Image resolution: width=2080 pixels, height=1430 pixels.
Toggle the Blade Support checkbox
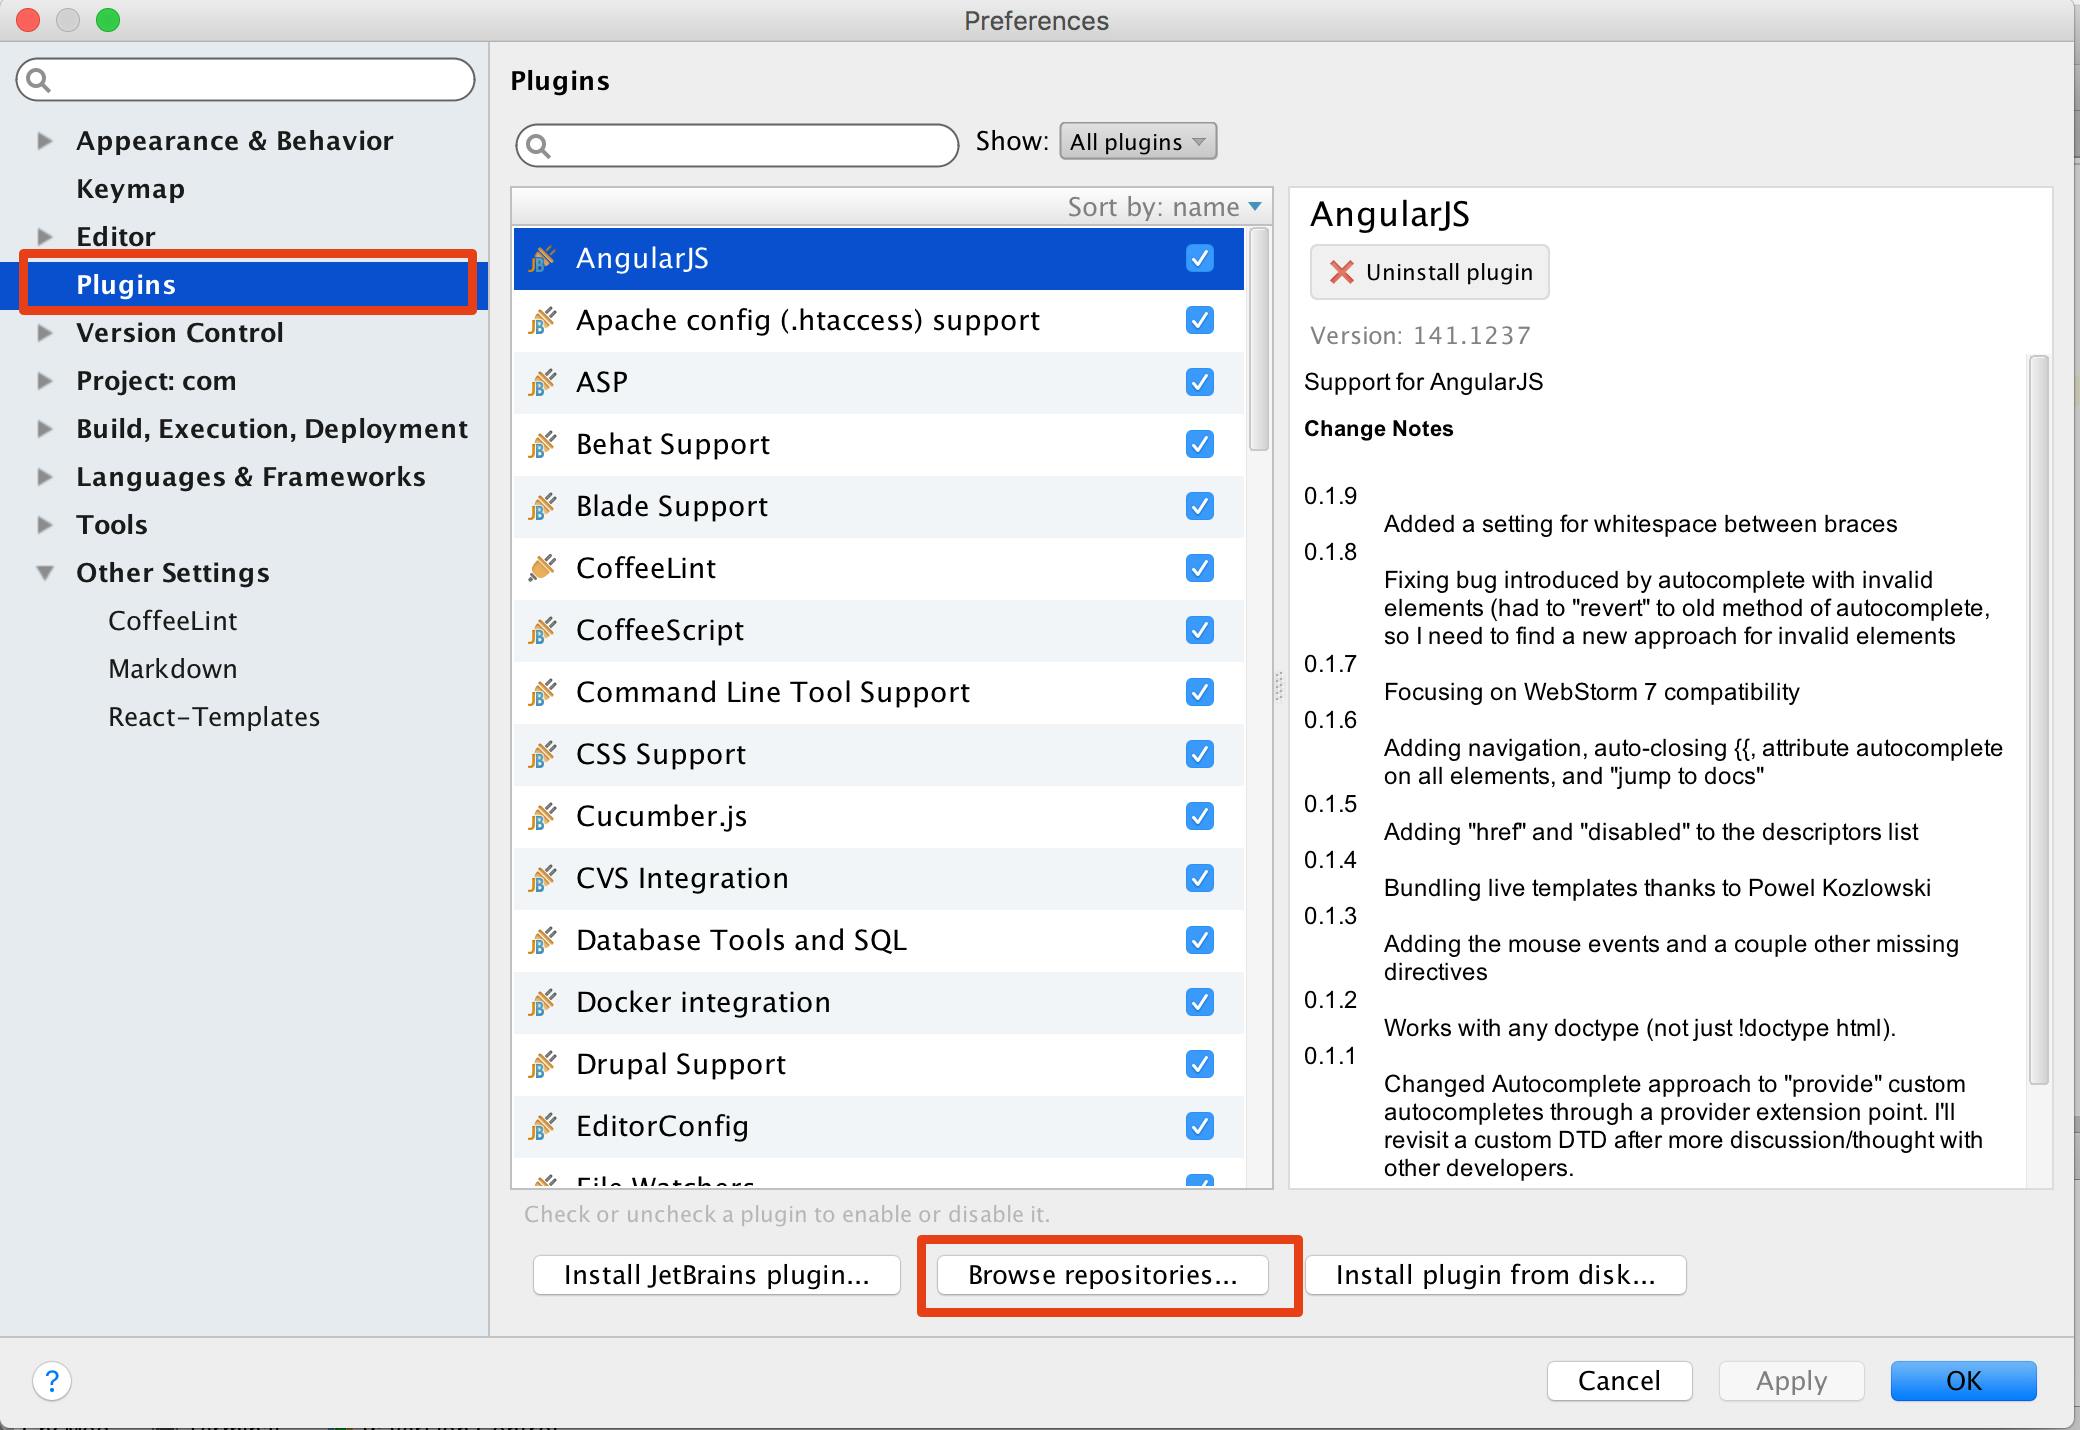pyautogui.click(x=1200, y=506)
